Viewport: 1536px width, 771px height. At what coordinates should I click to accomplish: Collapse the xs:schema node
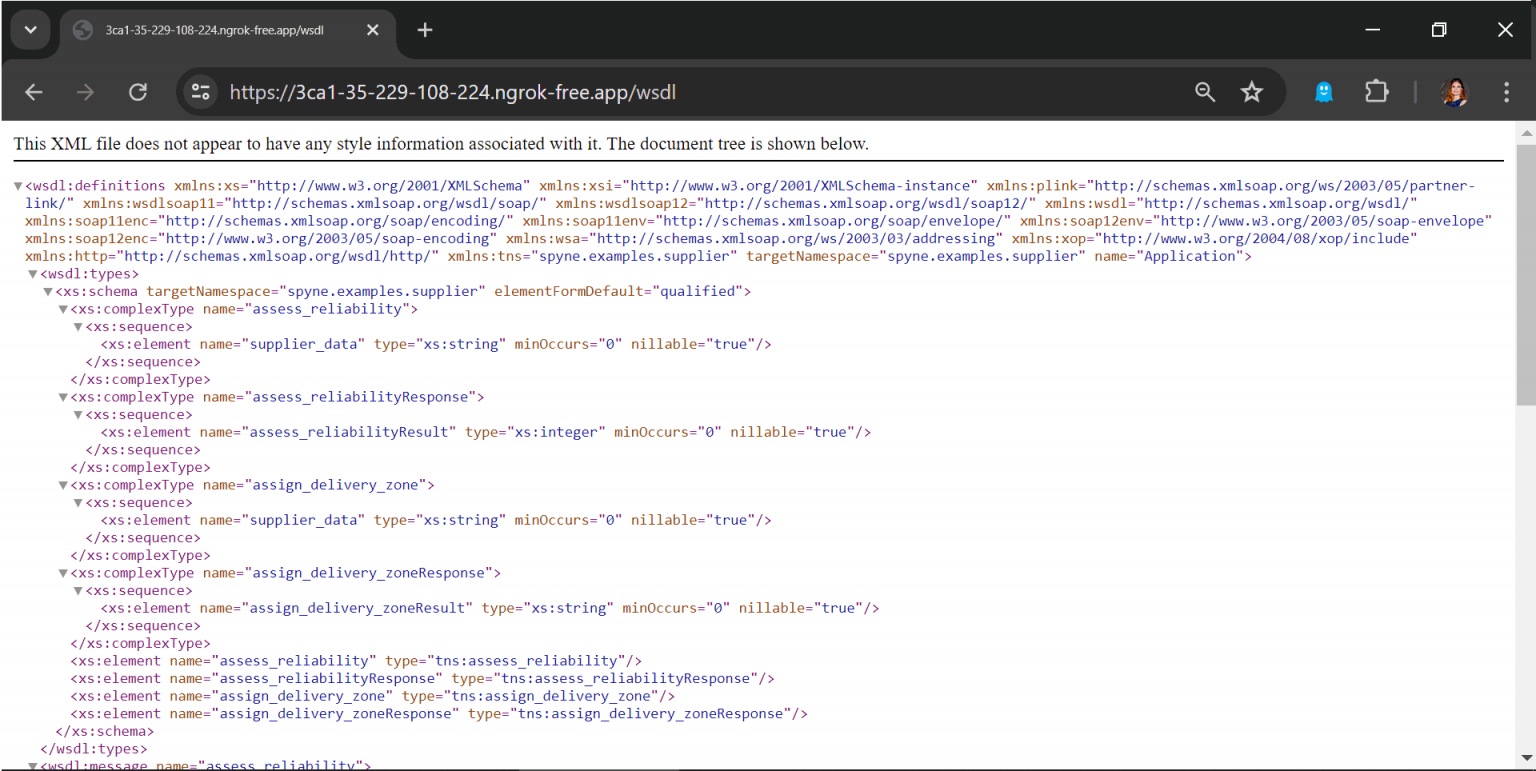click(48, 292)
